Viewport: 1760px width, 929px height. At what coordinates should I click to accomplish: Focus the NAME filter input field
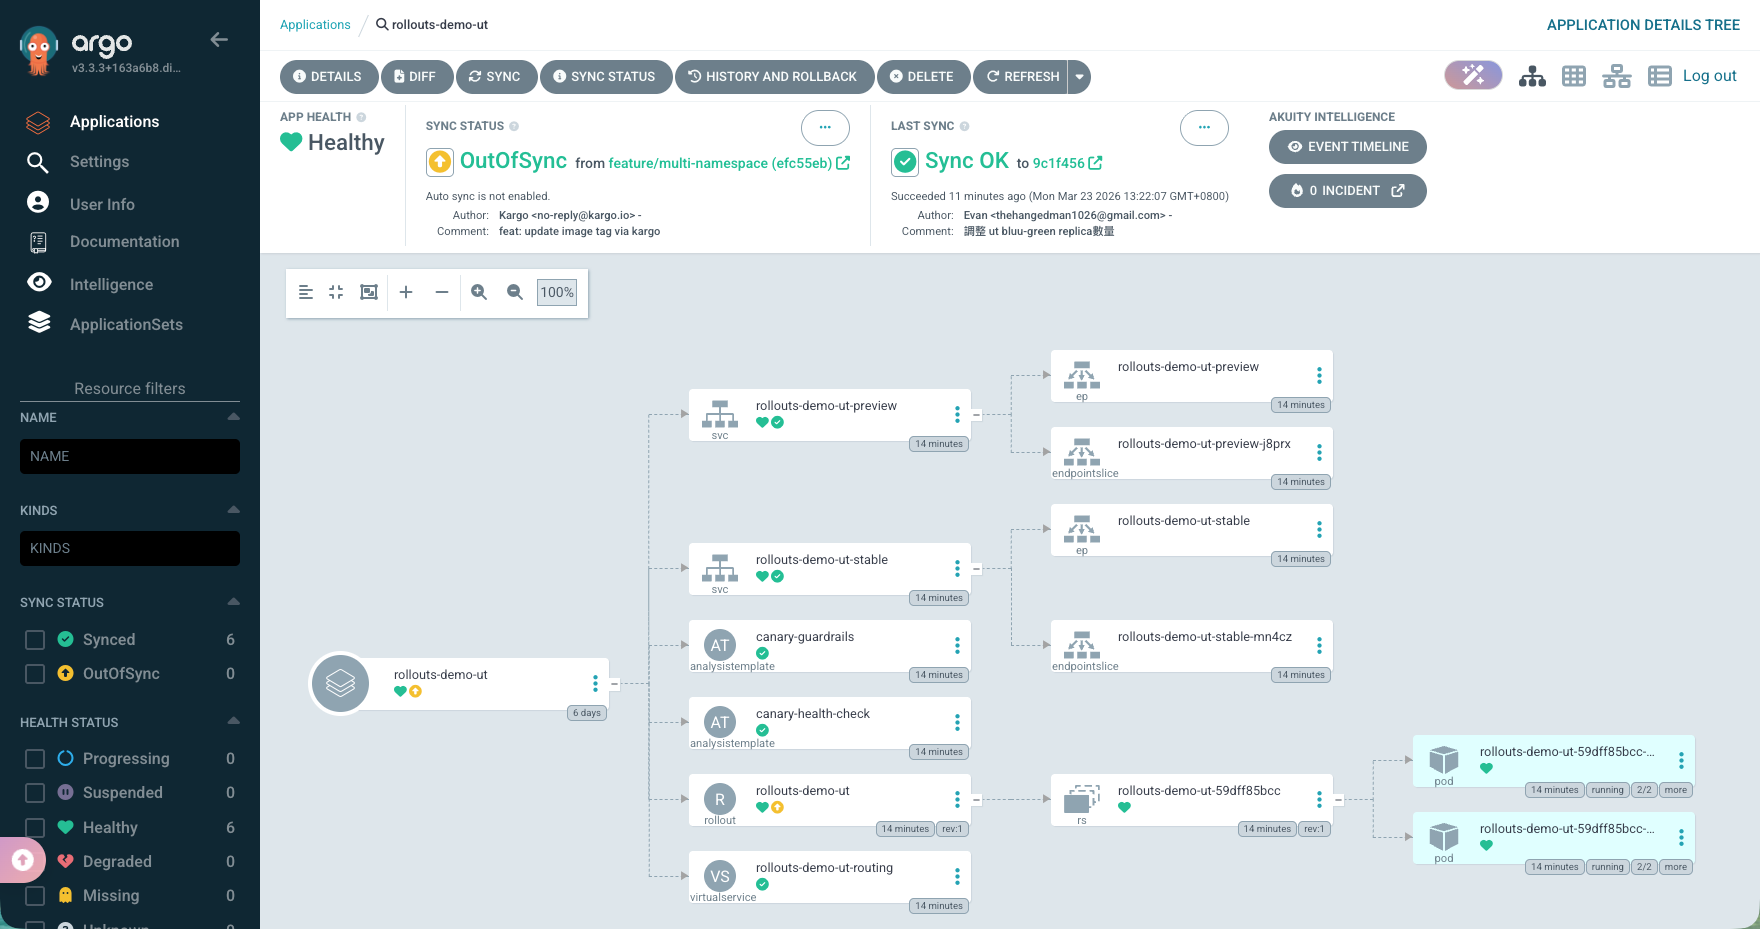[130, 456]
